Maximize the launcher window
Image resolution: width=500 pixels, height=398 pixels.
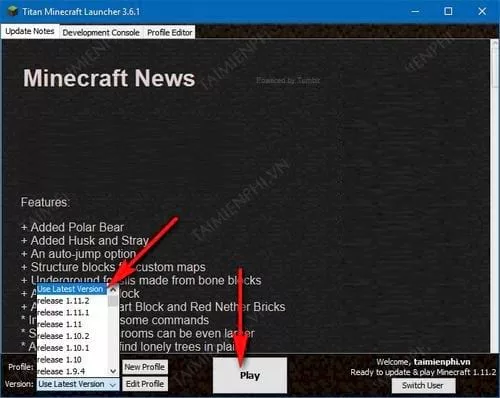[448, 11]
